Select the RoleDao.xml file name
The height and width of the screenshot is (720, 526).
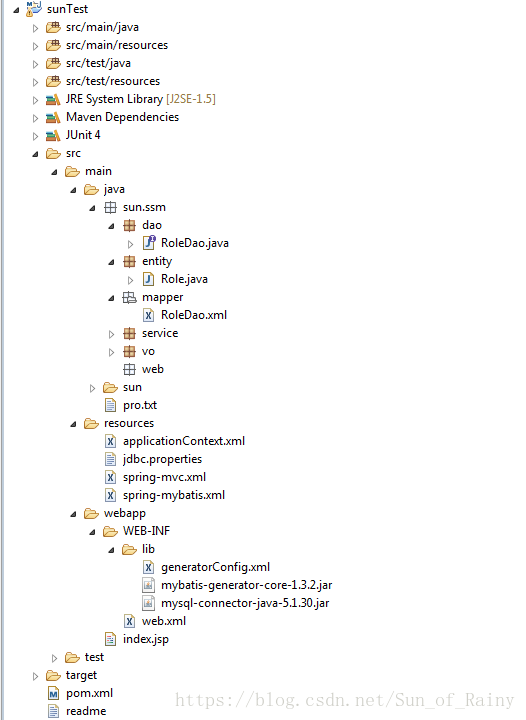pyautogui.click(x=194, y=315)
